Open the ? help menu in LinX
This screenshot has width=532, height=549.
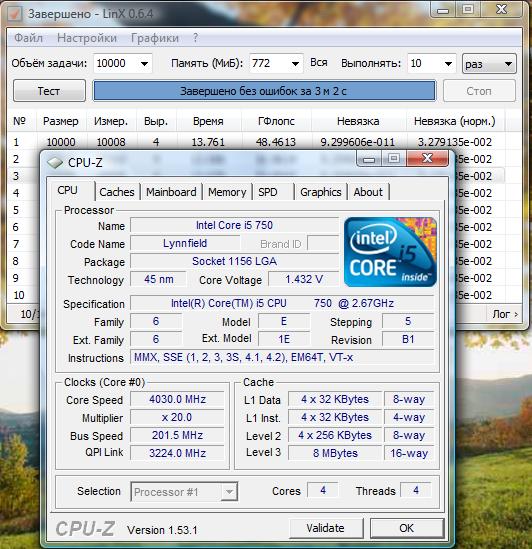[195, 38]
